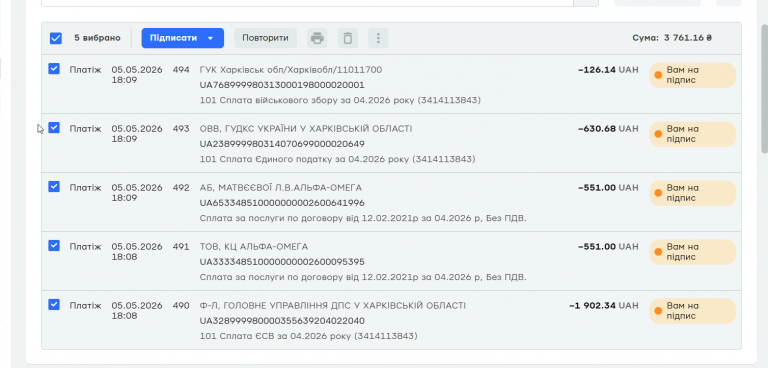This screenshot has width=768, height=368.
Task: Select IBAN UA768999980313000198000020001
Action: [282, 85]
